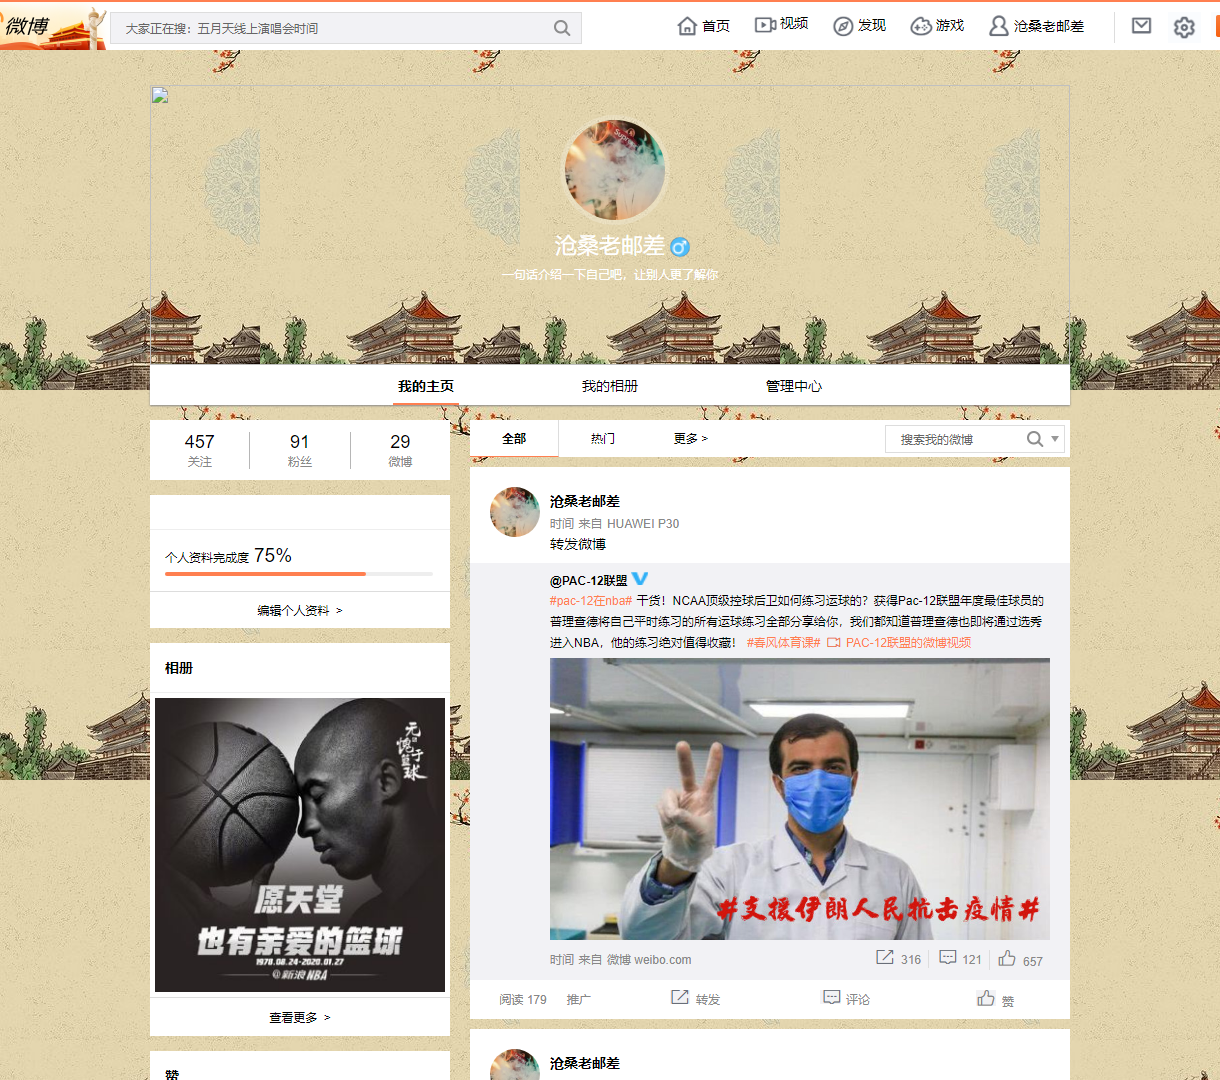Click the repost icon showing 316
1220x1080 pixels.
point(885,958)
